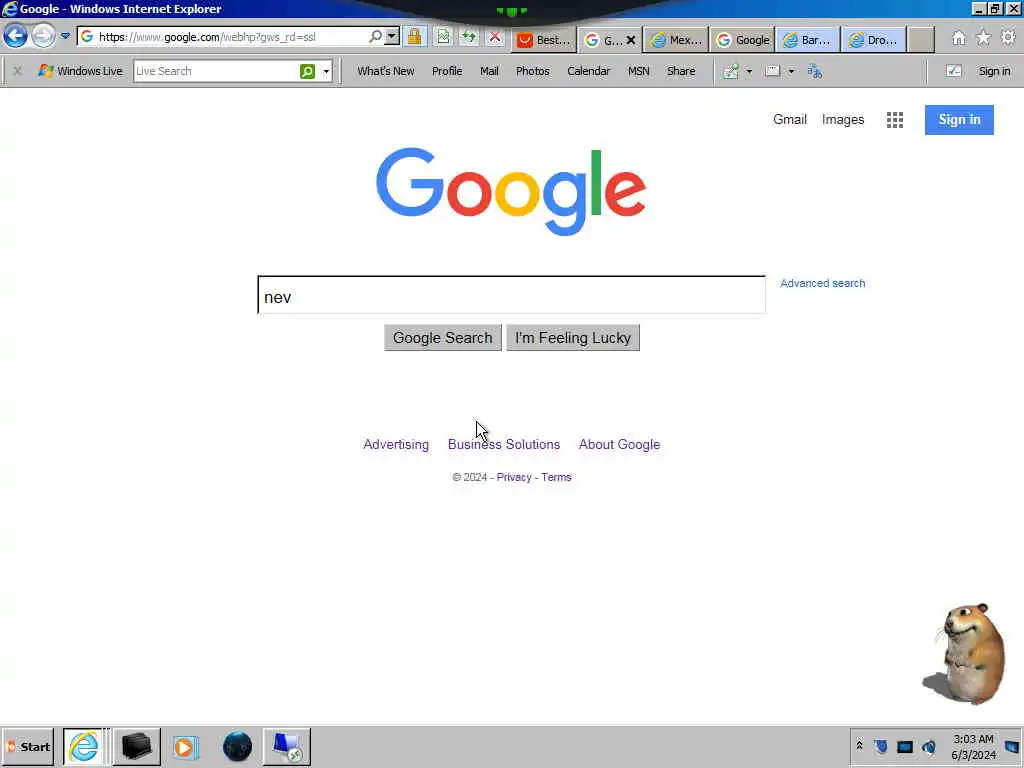Open MSN in Windows Live toolbar
1024x768 pixels.
coord(639,71)
